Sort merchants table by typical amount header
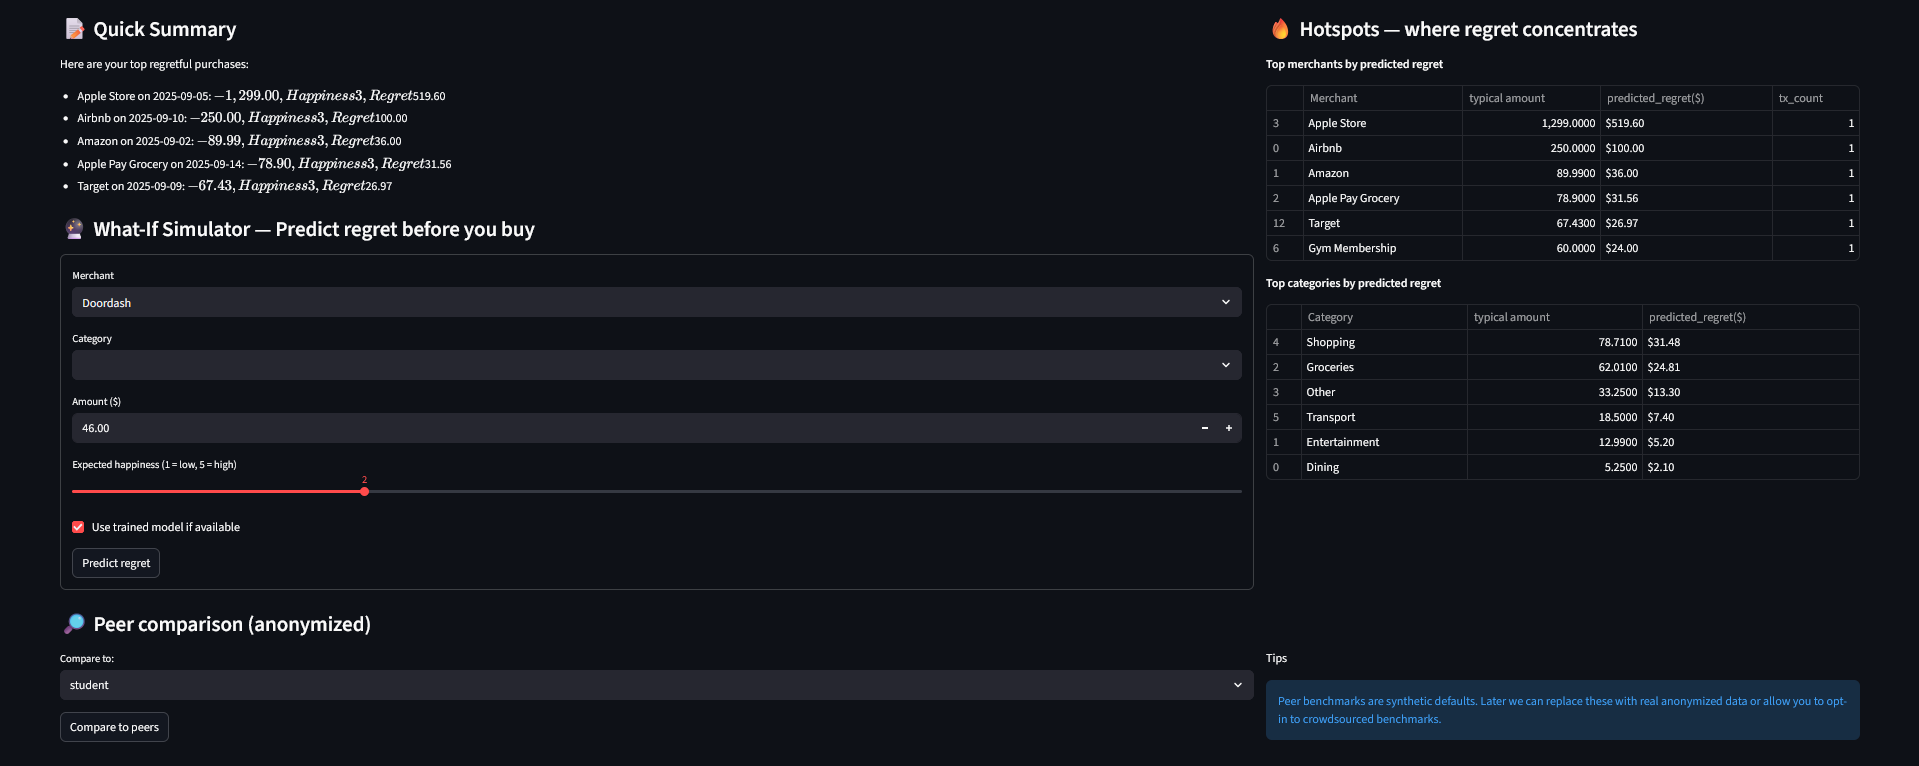The image size is (1919, 766). pyautogui.click(x=1531, y=98)
